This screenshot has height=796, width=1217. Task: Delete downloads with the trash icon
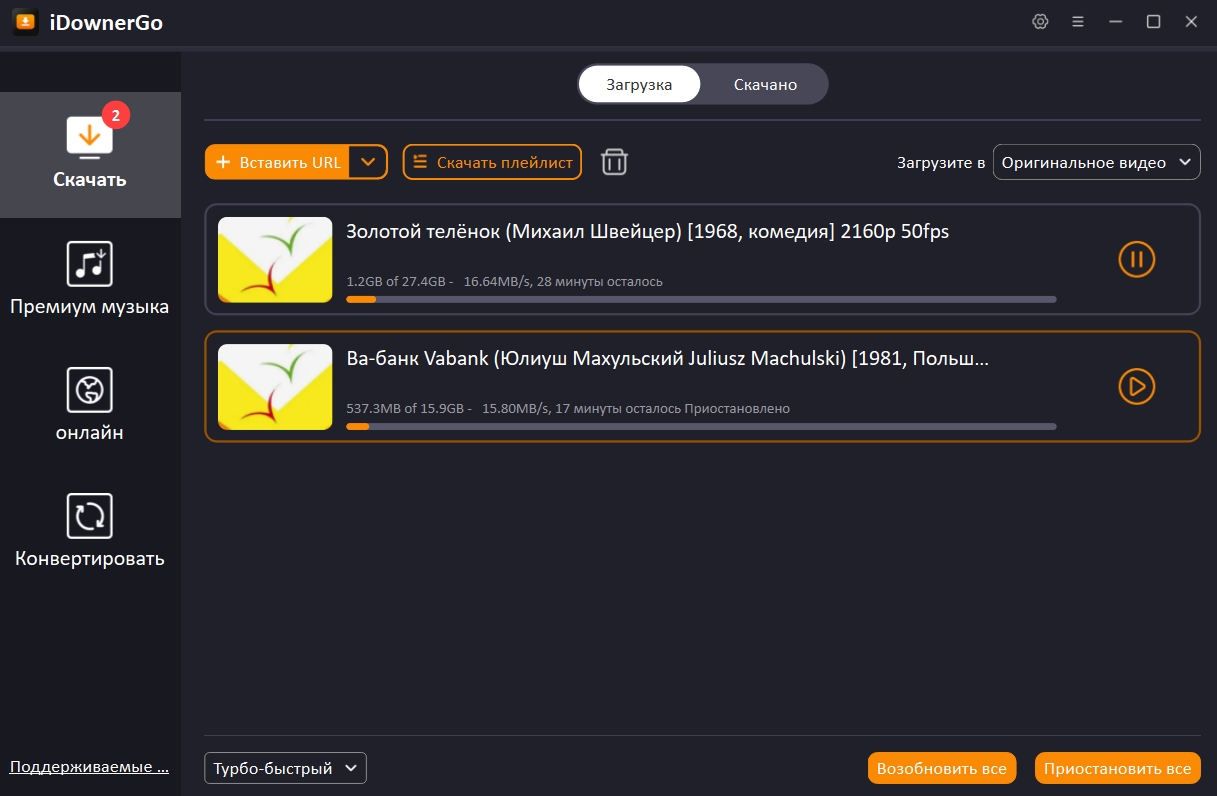point(614,162)
